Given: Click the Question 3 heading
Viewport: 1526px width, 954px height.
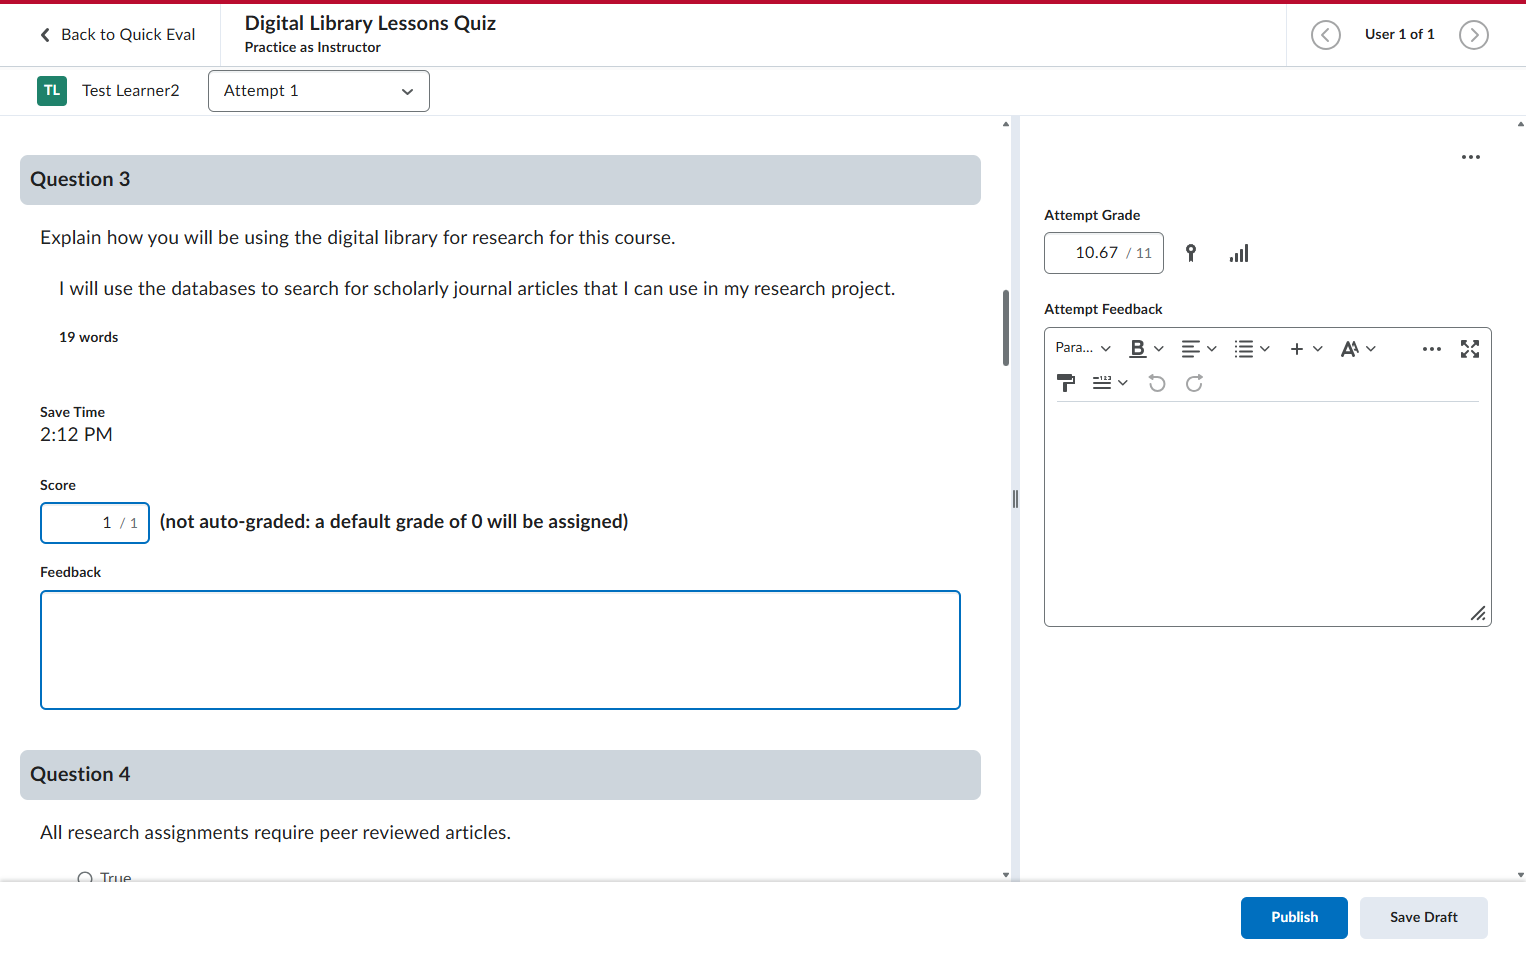Looking at the screenshot, I should coord(80,180).
